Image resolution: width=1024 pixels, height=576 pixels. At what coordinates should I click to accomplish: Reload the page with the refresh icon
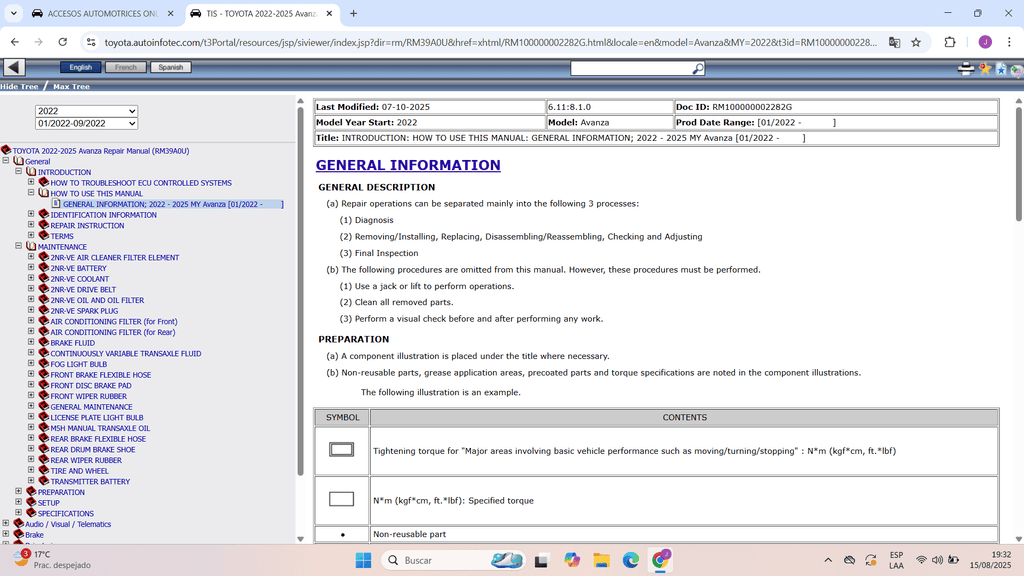pos(63,42)
